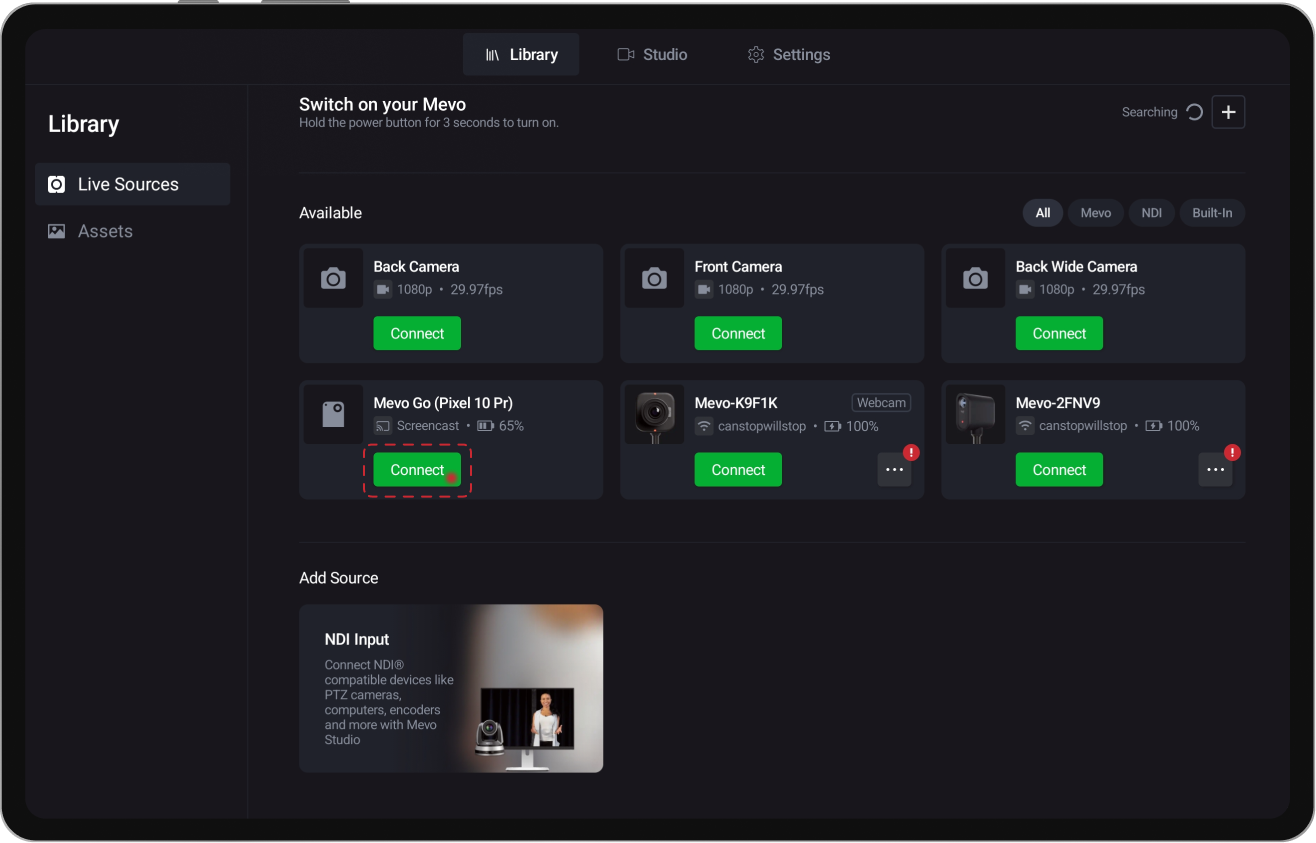Open the Mevo-K9F1K overflow menu
Image resolution: width=1316 pixels, height=843 pixels.
894,469
